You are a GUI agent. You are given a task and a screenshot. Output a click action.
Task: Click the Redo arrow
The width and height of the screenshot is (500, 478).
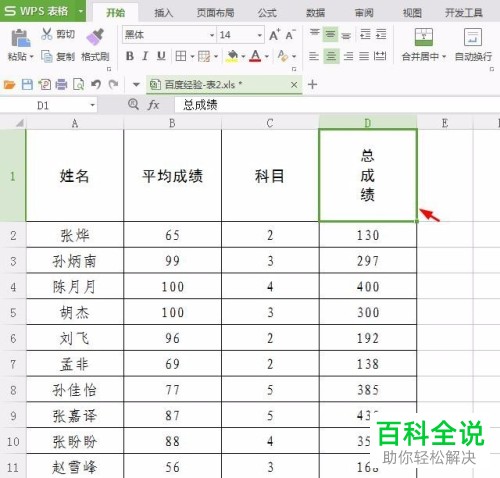113,85
